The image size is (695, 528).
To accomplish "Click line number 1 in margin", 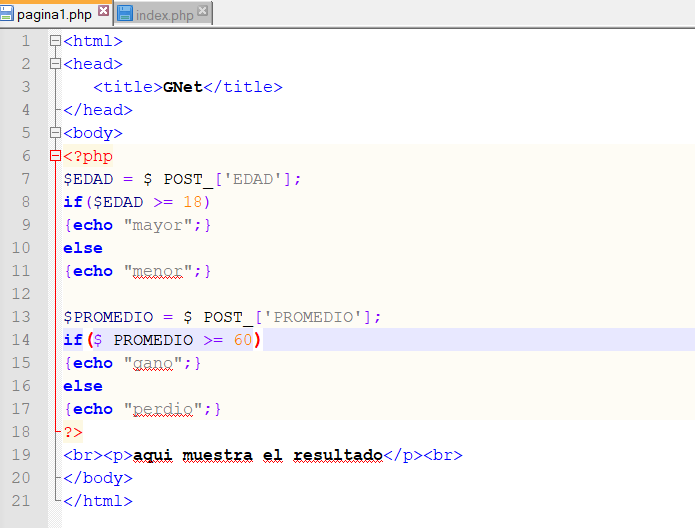I will (26, 41).
